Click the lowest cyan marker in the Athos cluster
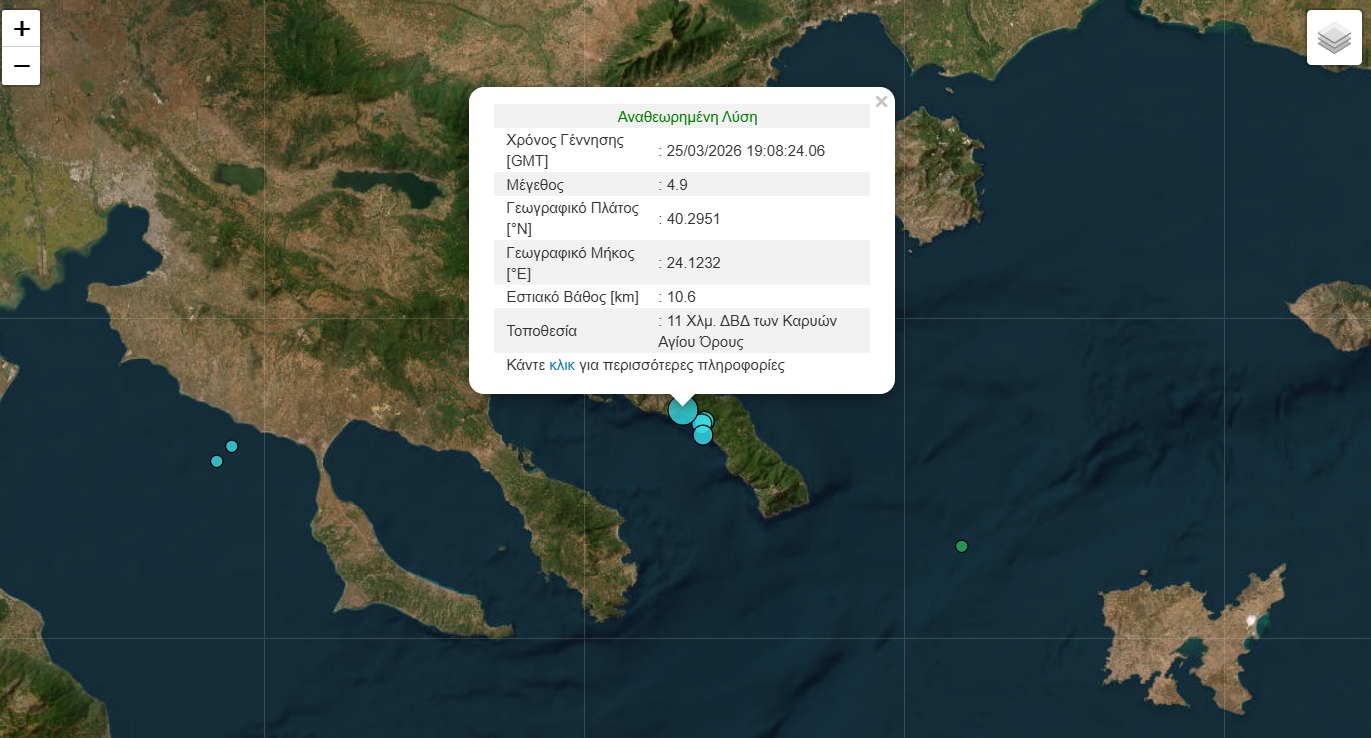This screenshot has width=1371, height=738. tap(703, 435)
